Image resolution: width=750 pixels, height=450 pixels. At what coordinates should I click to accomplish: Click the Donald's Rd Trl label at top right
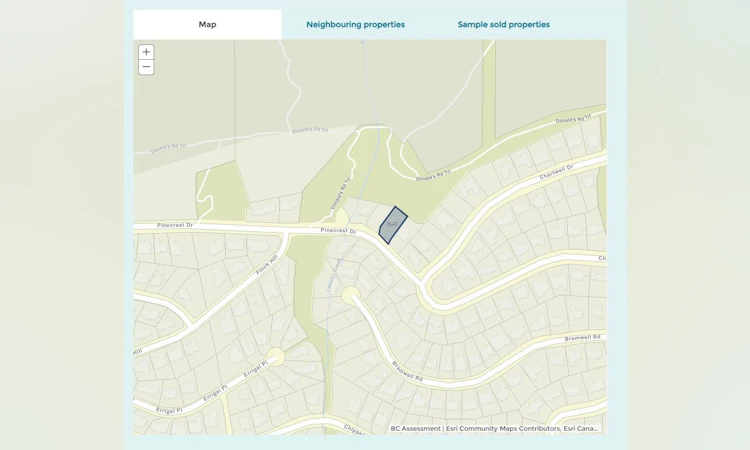pos(573,119)
